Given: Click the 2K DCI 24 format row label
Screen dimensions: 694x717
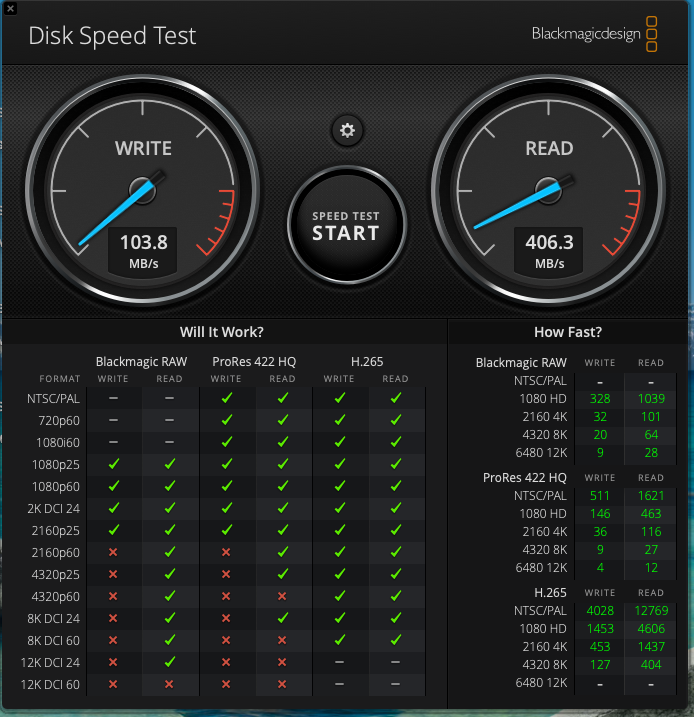Looking at the screenshot, I should pos(53,508).
